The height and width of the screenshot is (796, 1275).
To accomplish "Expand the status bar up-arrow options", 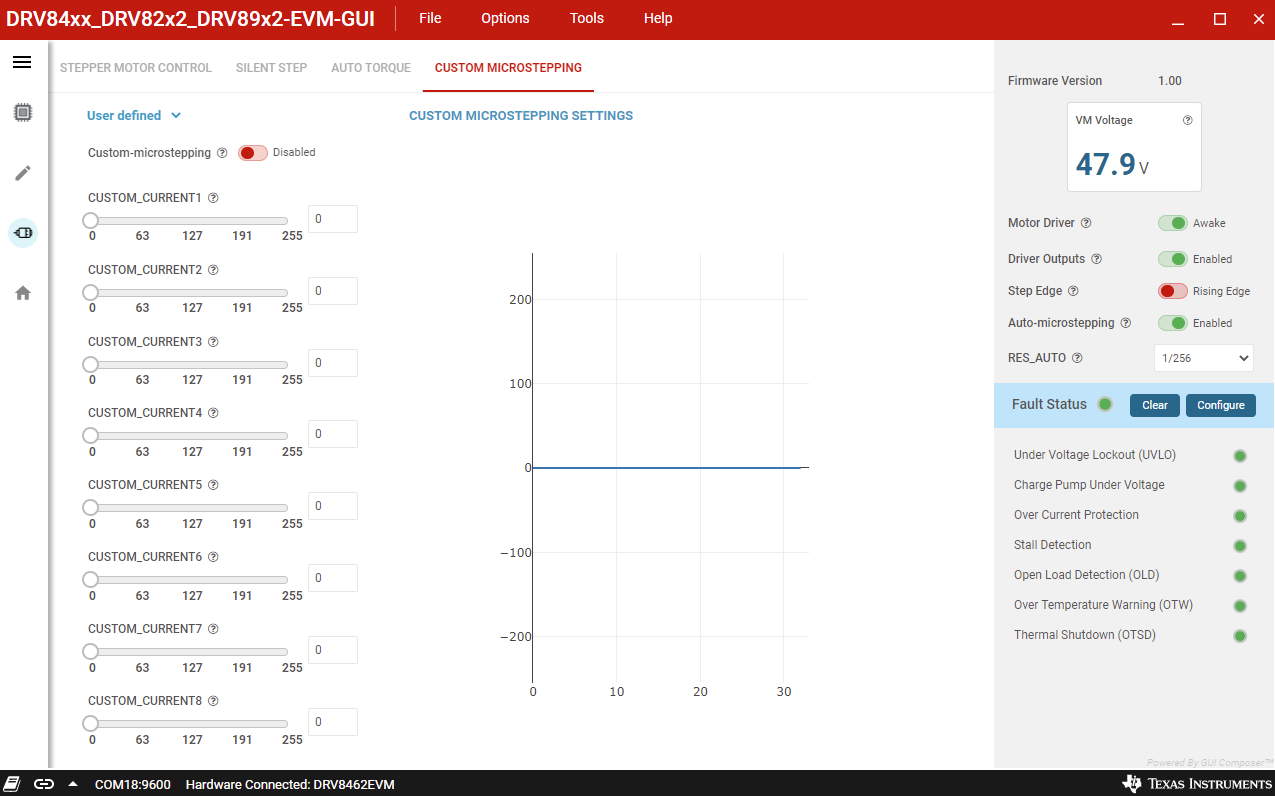I will (x=73, y=784).
